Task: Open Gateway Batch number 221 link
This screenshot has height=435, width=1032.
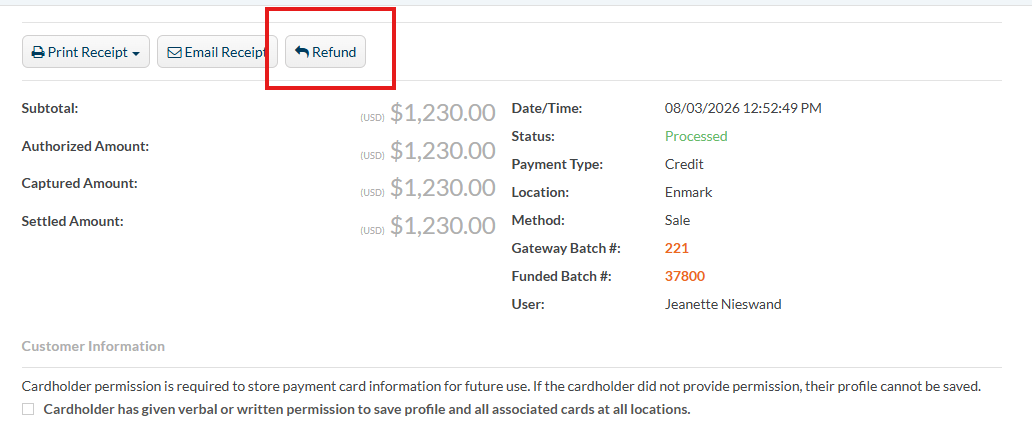Action: (x=677, y=248)
